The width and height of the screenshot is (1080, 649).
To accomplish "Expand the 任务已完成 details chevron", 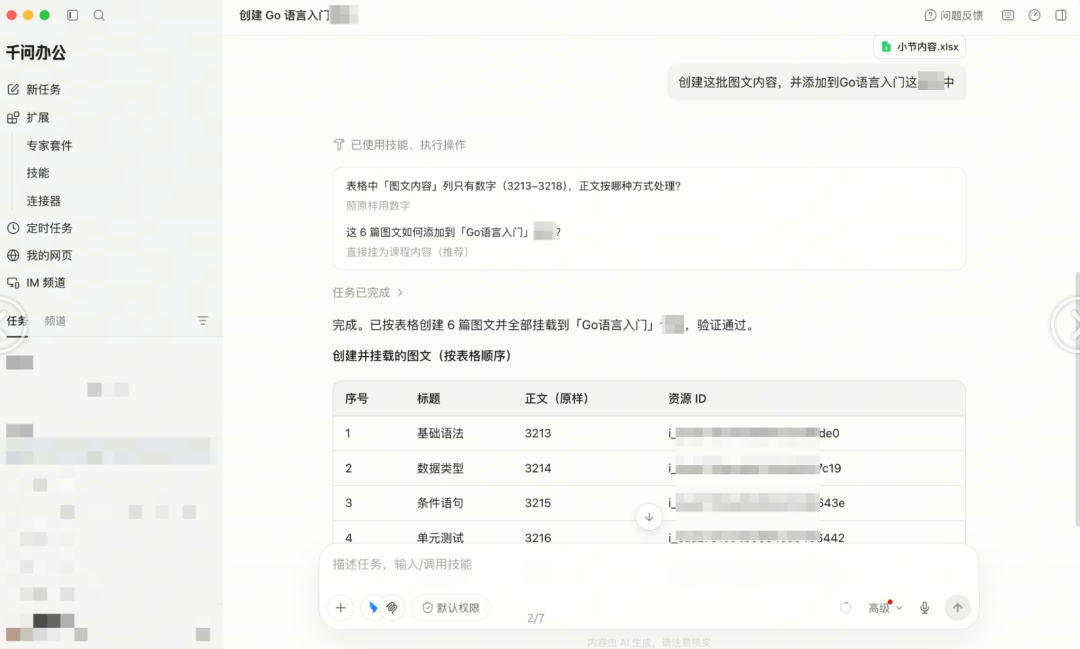I will coord(400,293).
